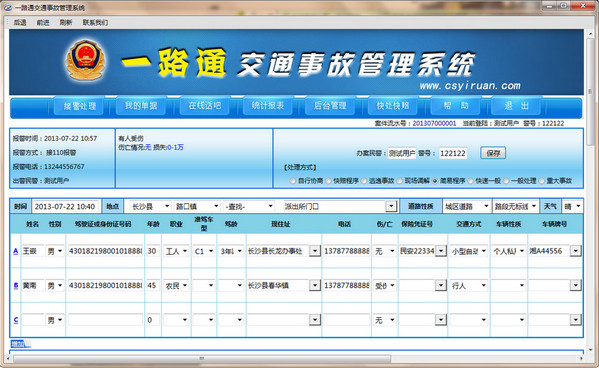The width and height of the screenshot is (599, 368).
Task: Open the 接警处理 navigation tab
Action: pyautogui.click(x=79, y=106)
